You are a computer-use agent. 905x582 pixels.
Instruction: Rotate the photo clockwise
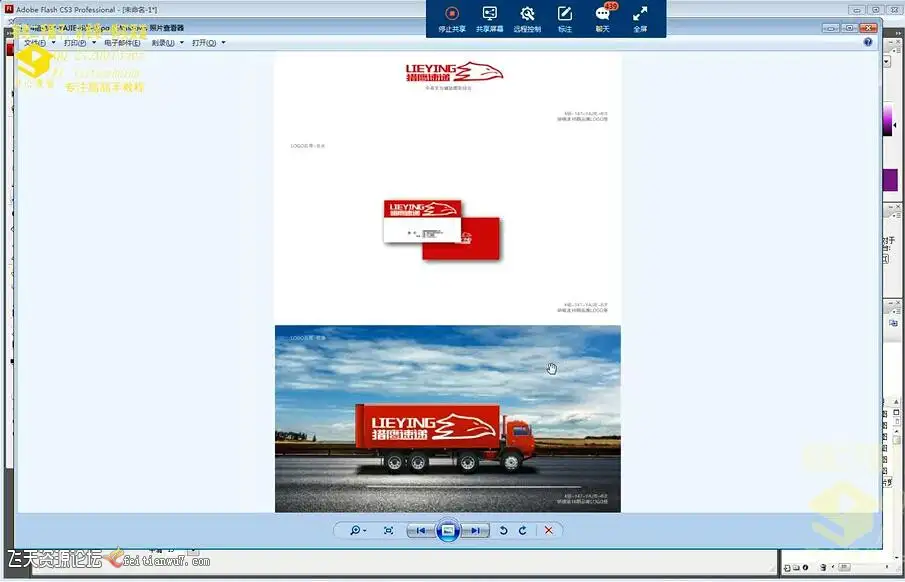[523, 530]
